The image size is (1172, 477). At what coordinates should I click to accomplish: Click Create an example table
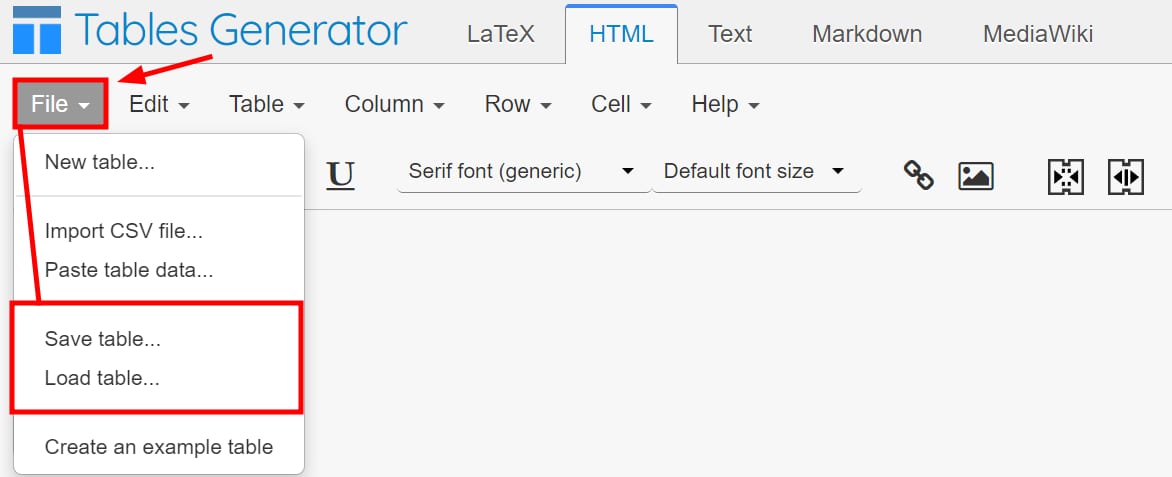(159, 447)
